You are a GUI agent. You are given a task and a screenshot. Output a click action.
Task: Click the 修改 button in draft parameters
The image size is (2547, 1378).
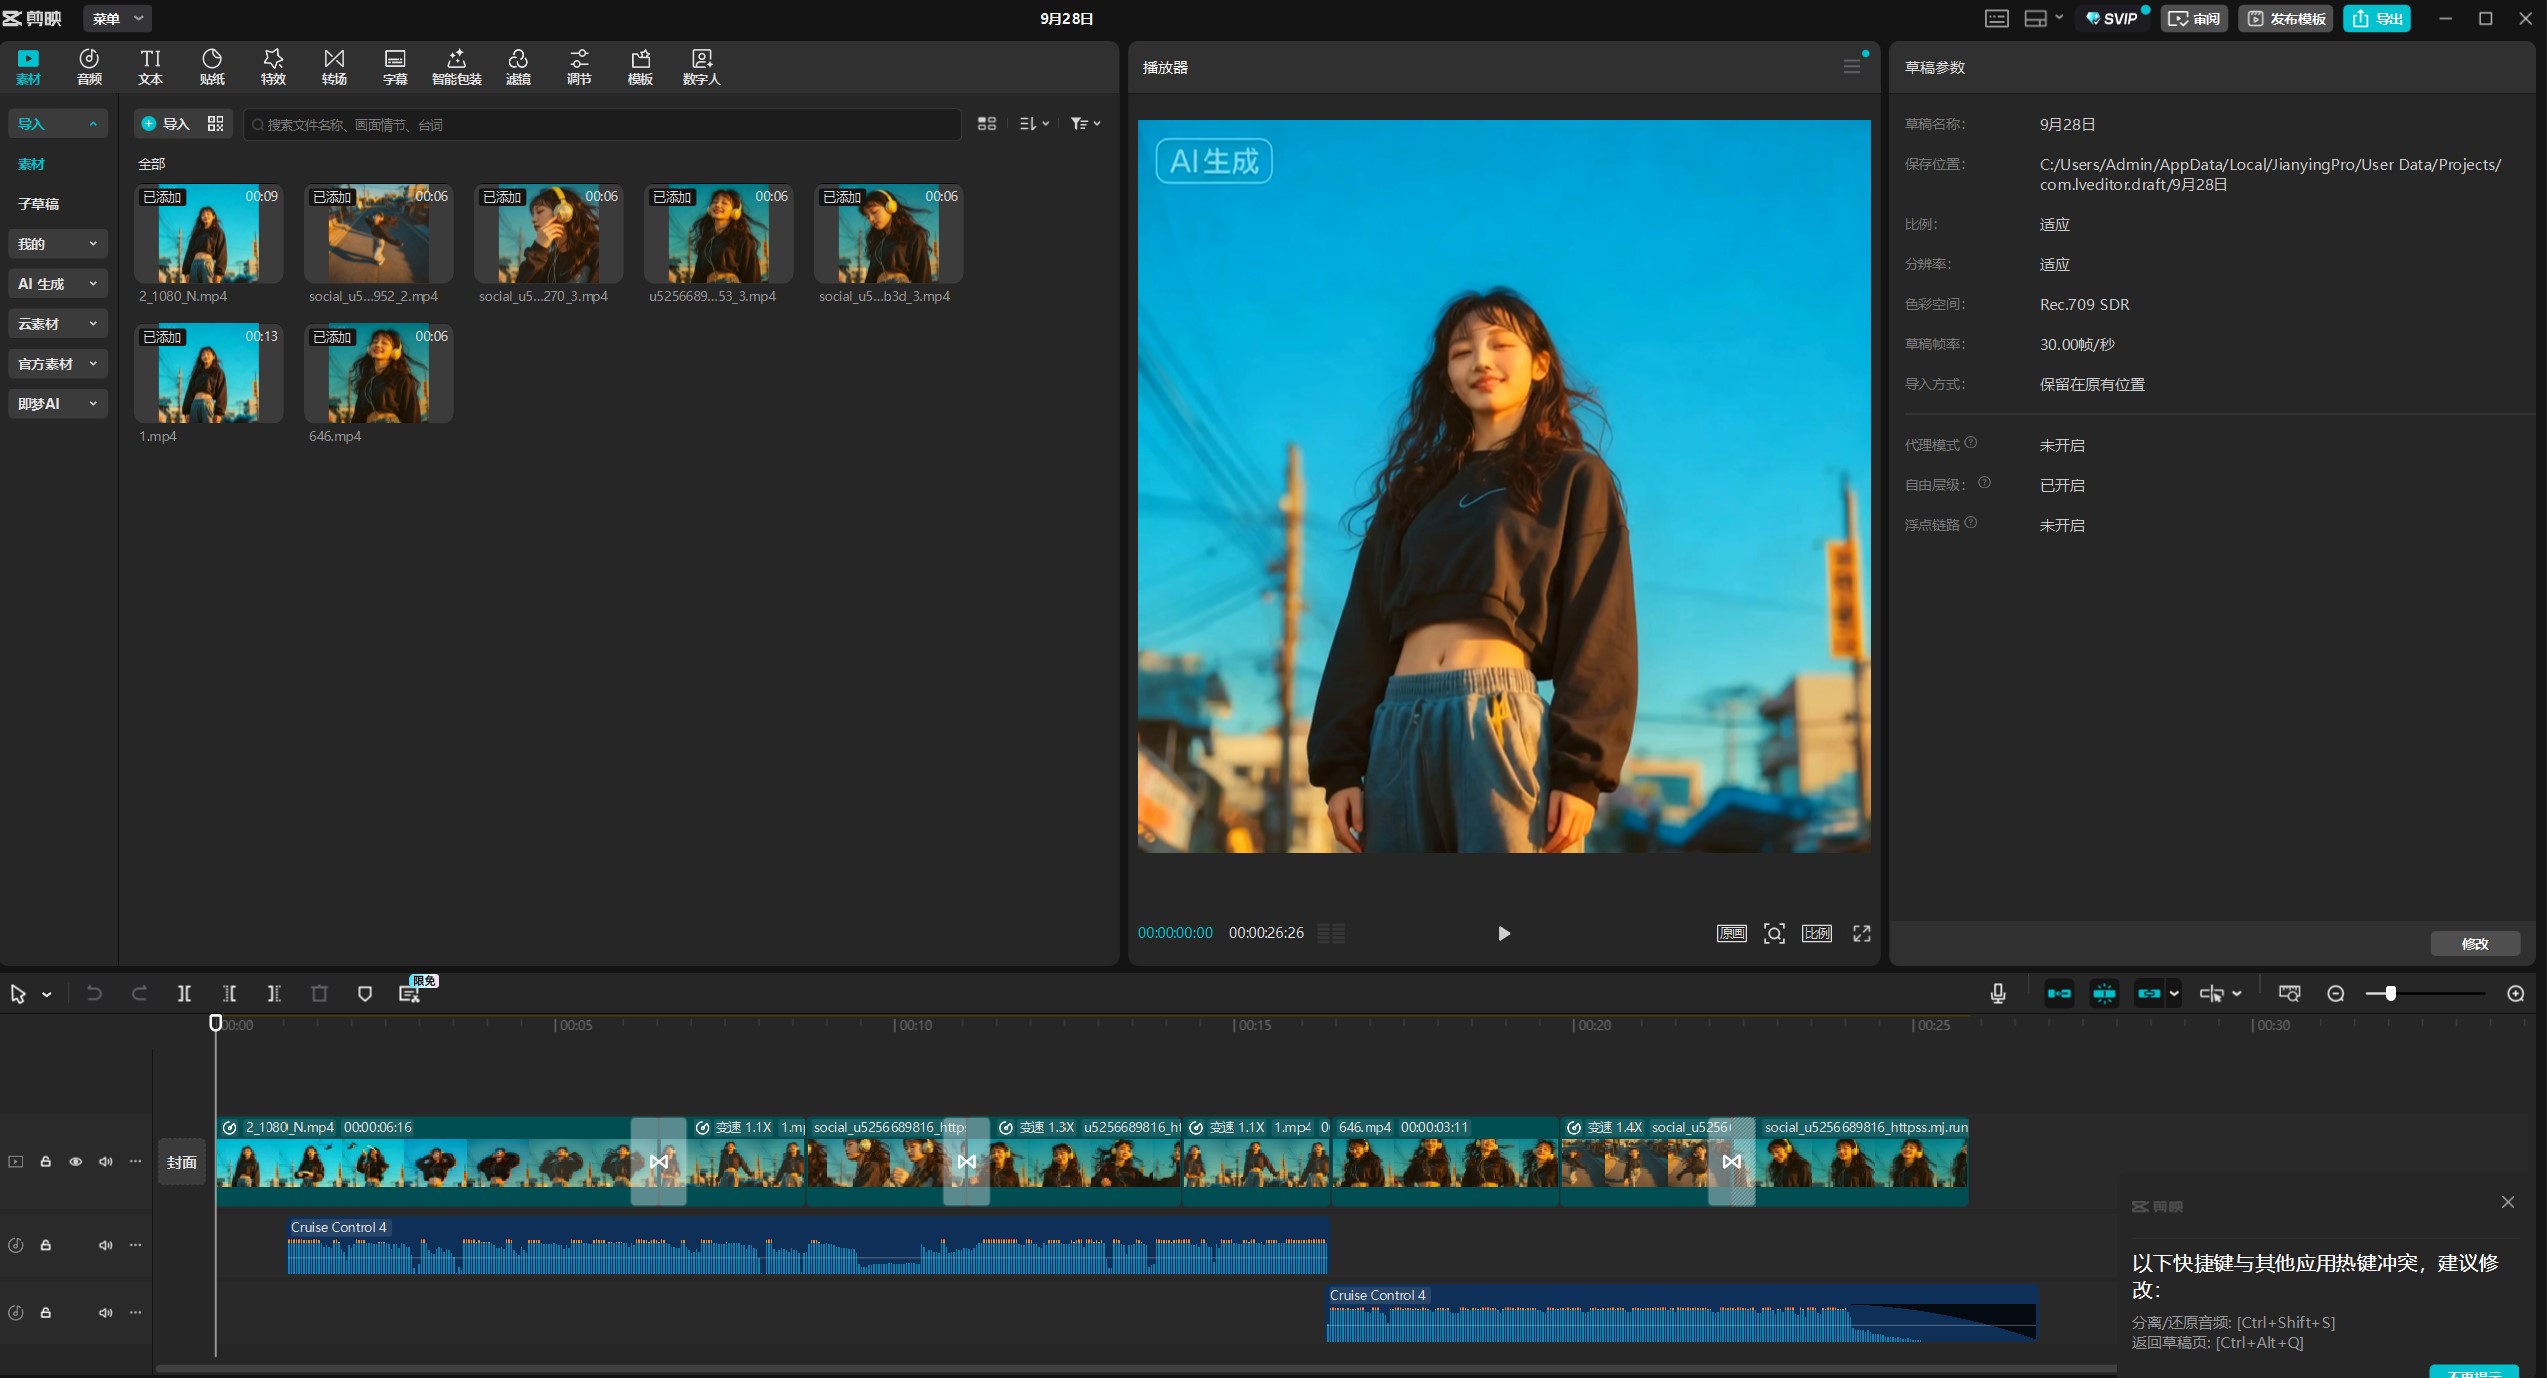[x=2474, y=943]
